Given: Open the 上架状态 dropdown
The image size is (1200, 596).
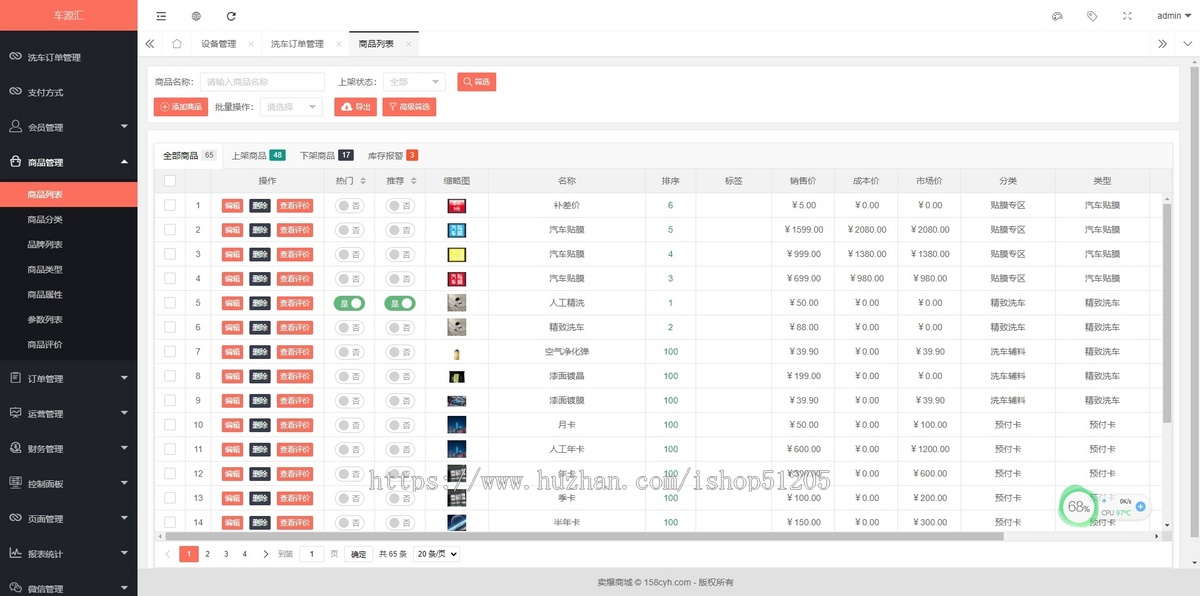Looking at the screenshot, I should (x=414, y=82).
